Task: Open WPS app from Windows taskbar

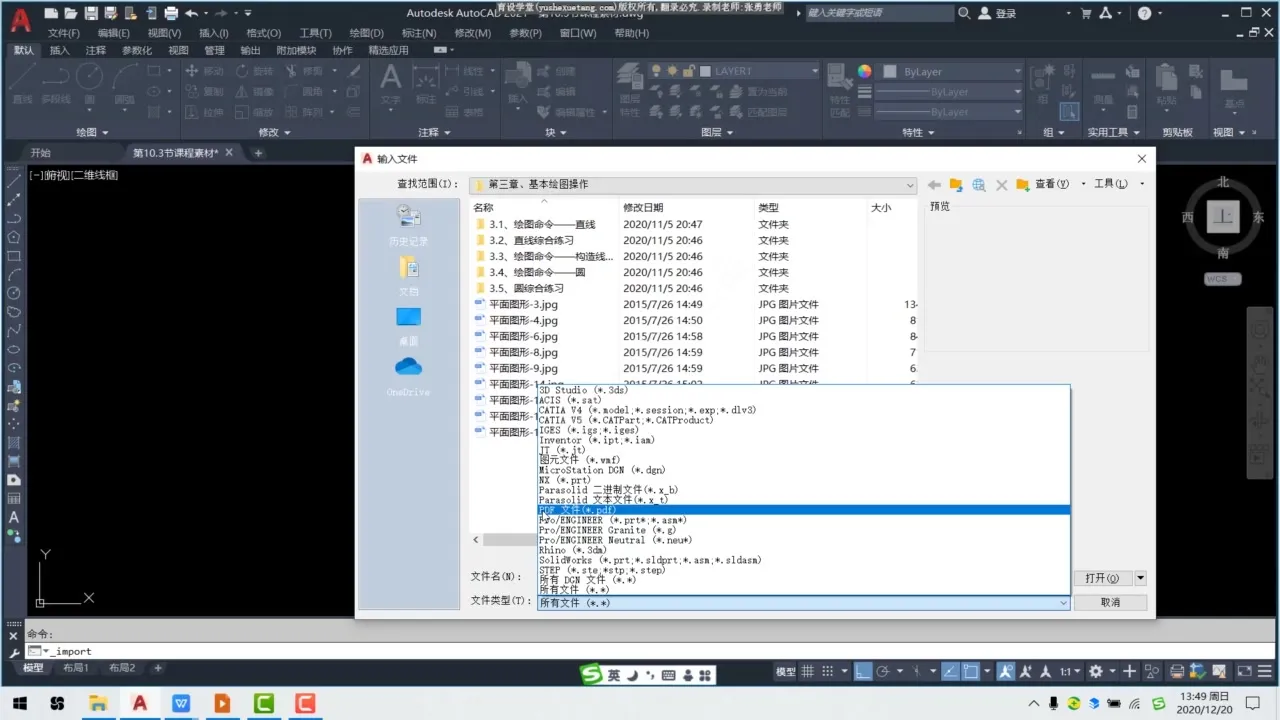Action: click(181, 703)
